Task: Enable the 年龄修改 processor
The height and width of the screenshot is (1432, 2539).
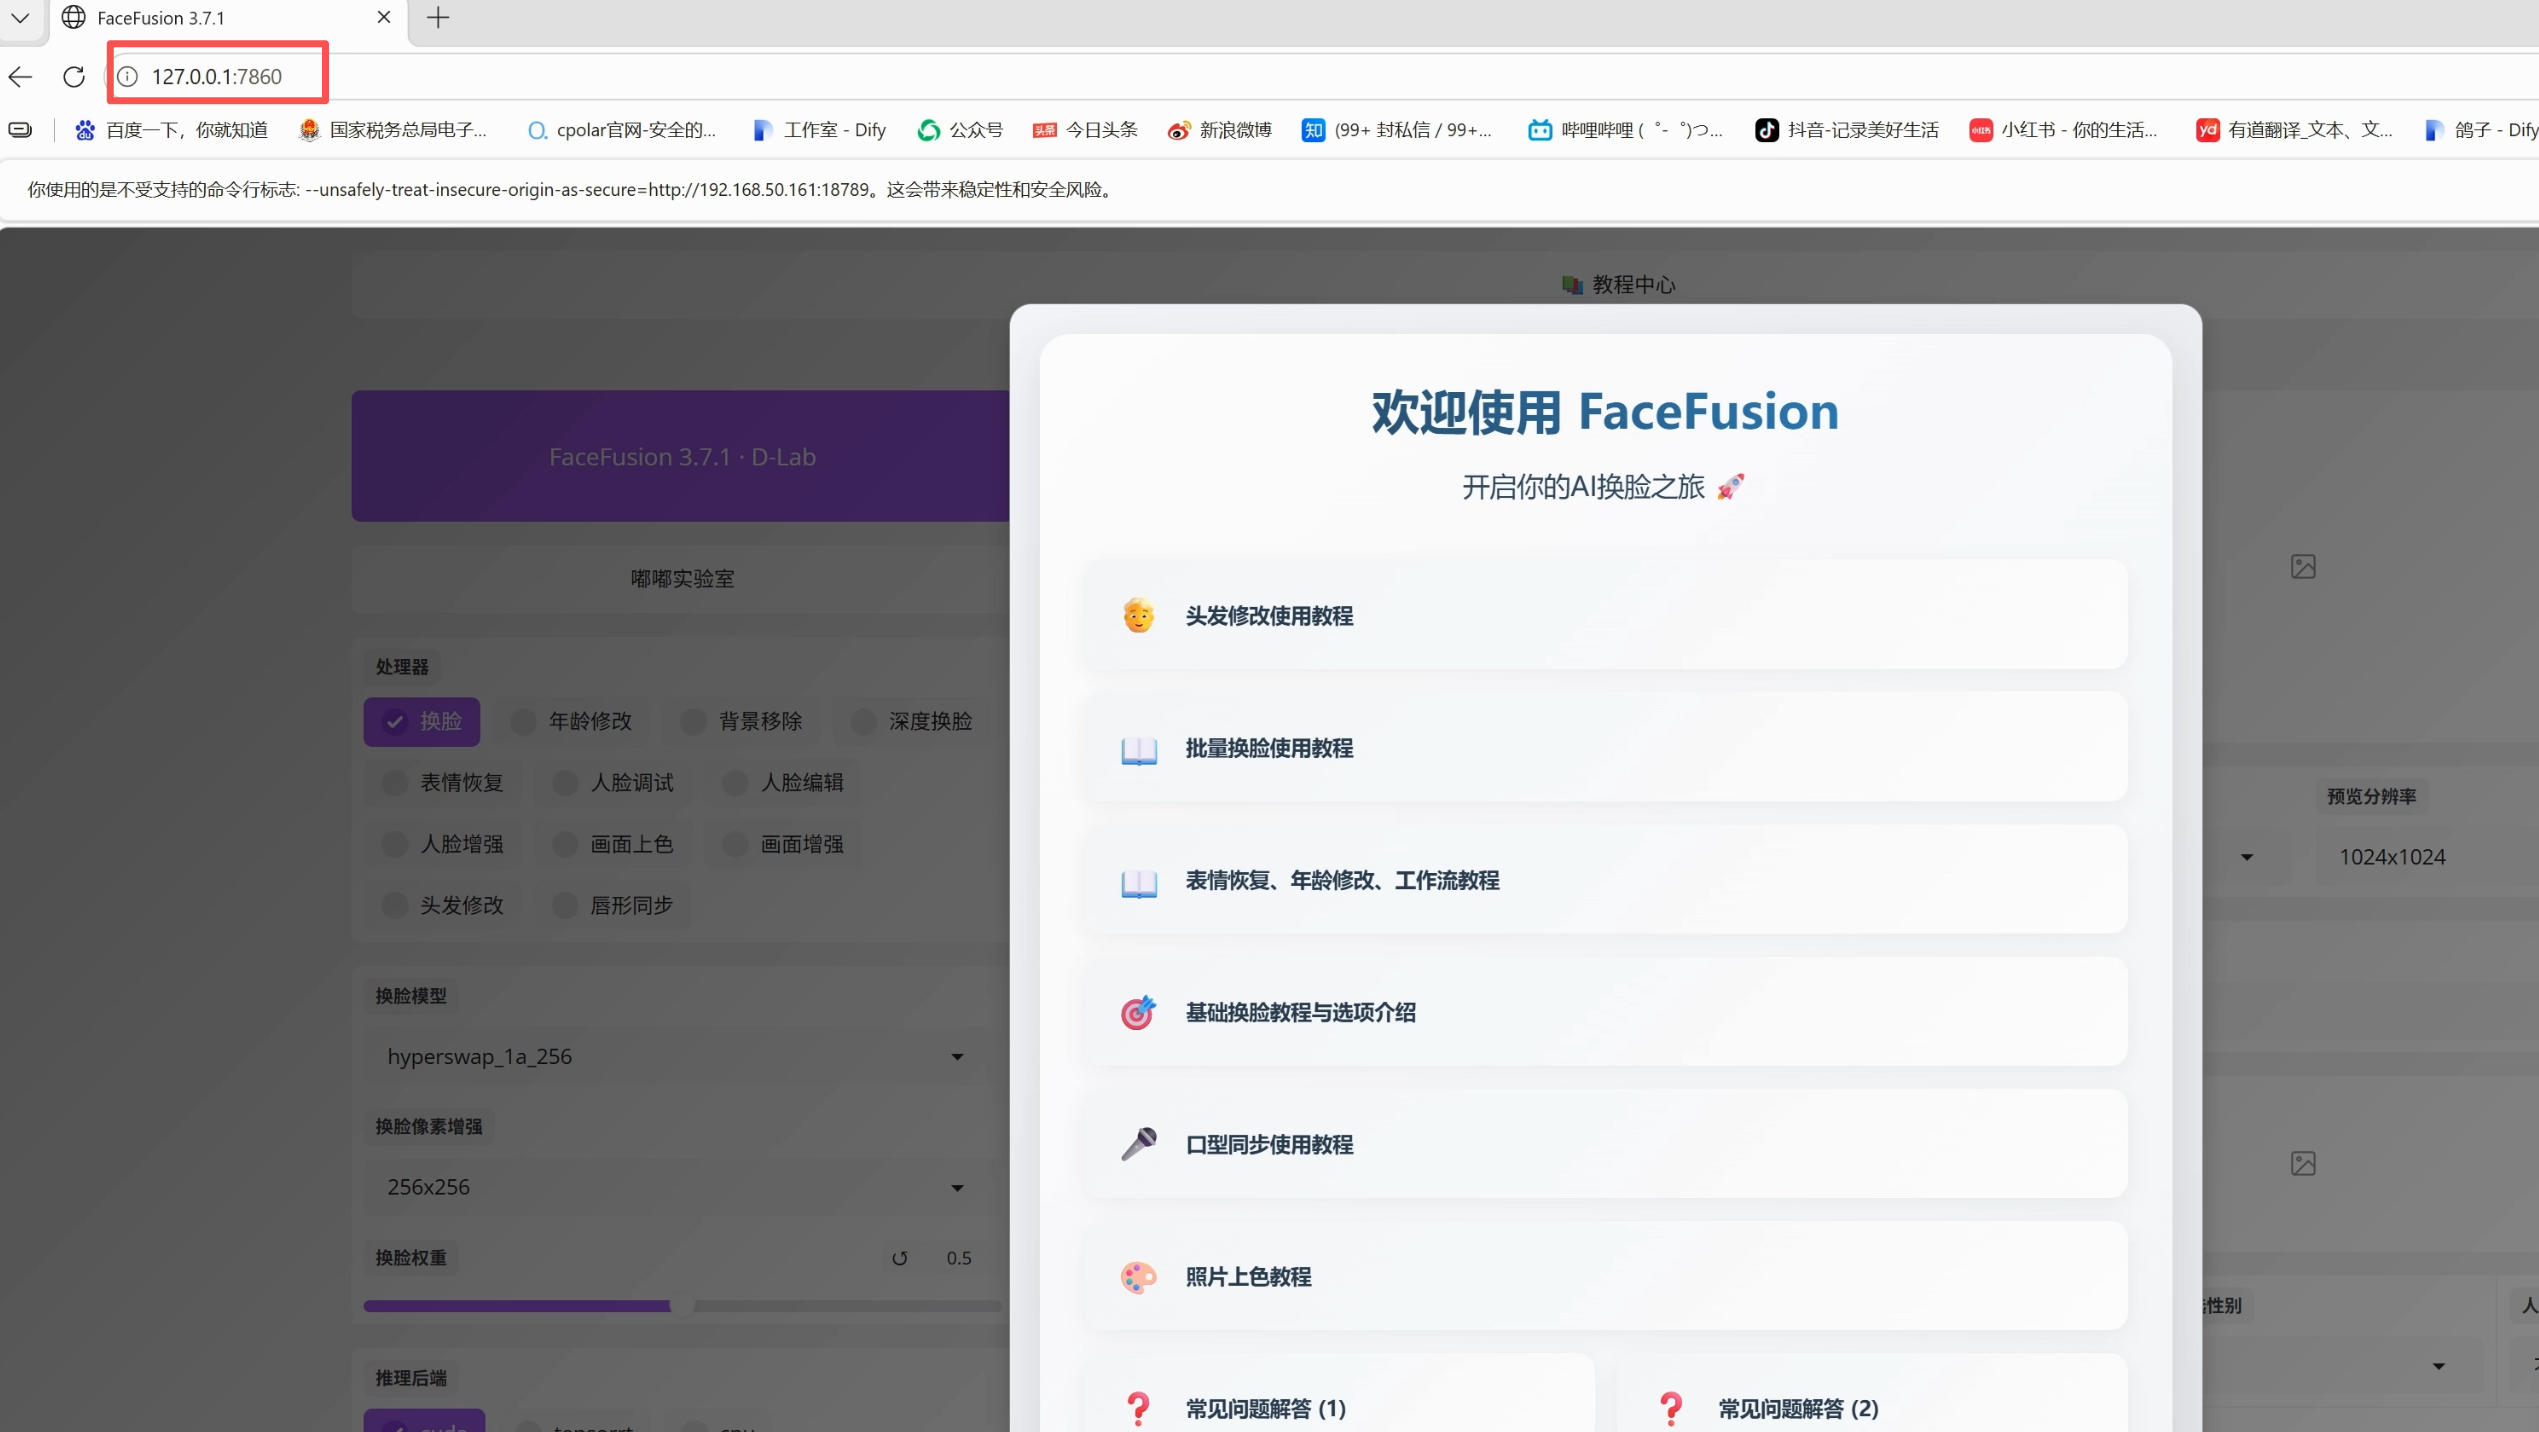Action: click(x=571, y=721)
